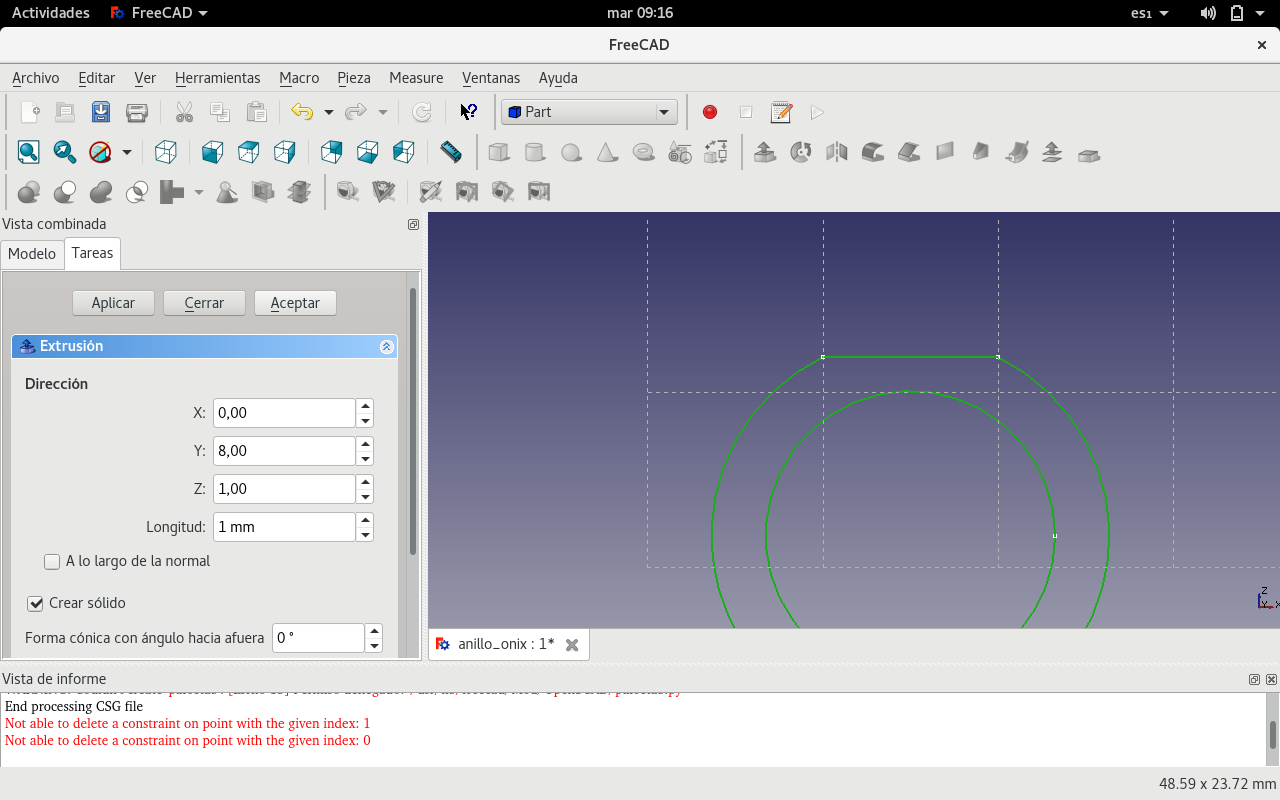Click the Fillet tool icon

pos(873,152)
